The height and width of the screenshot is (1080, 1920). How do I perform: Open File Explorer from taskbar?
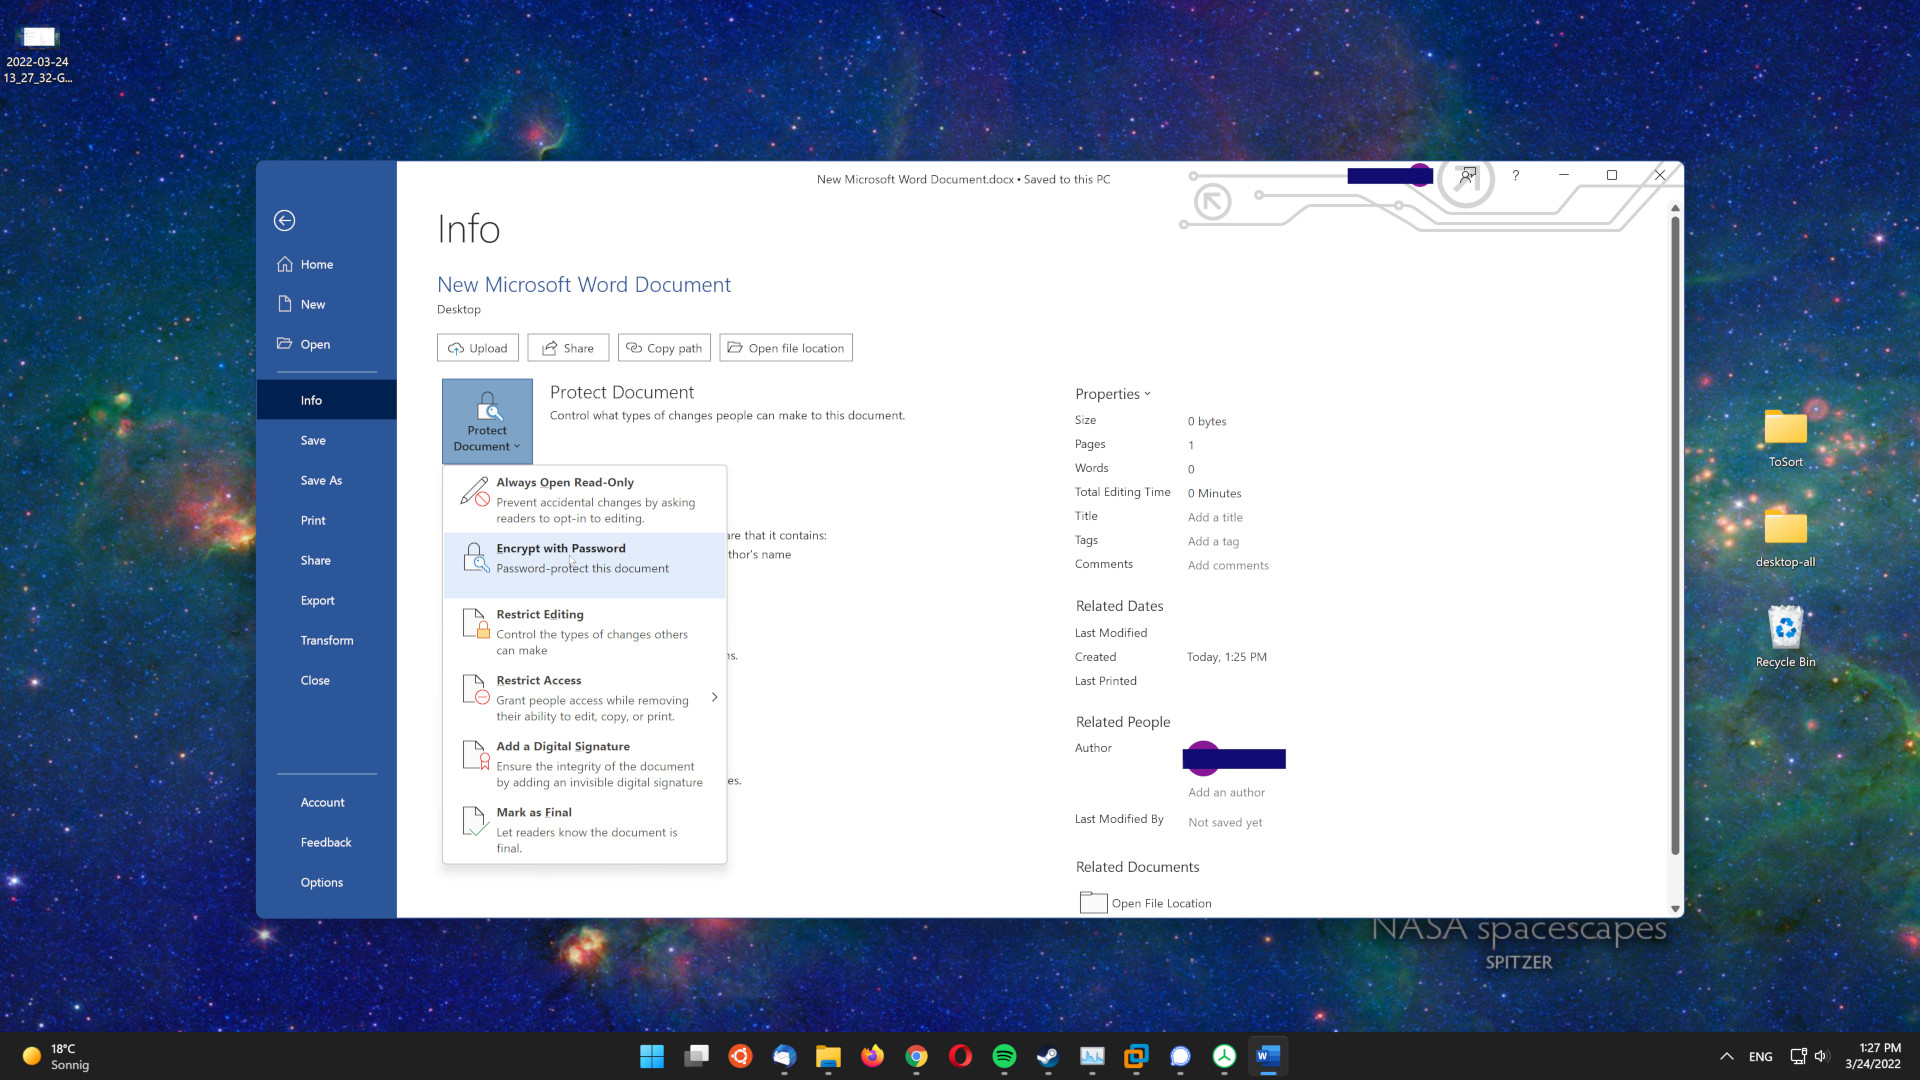[828, 1056]
